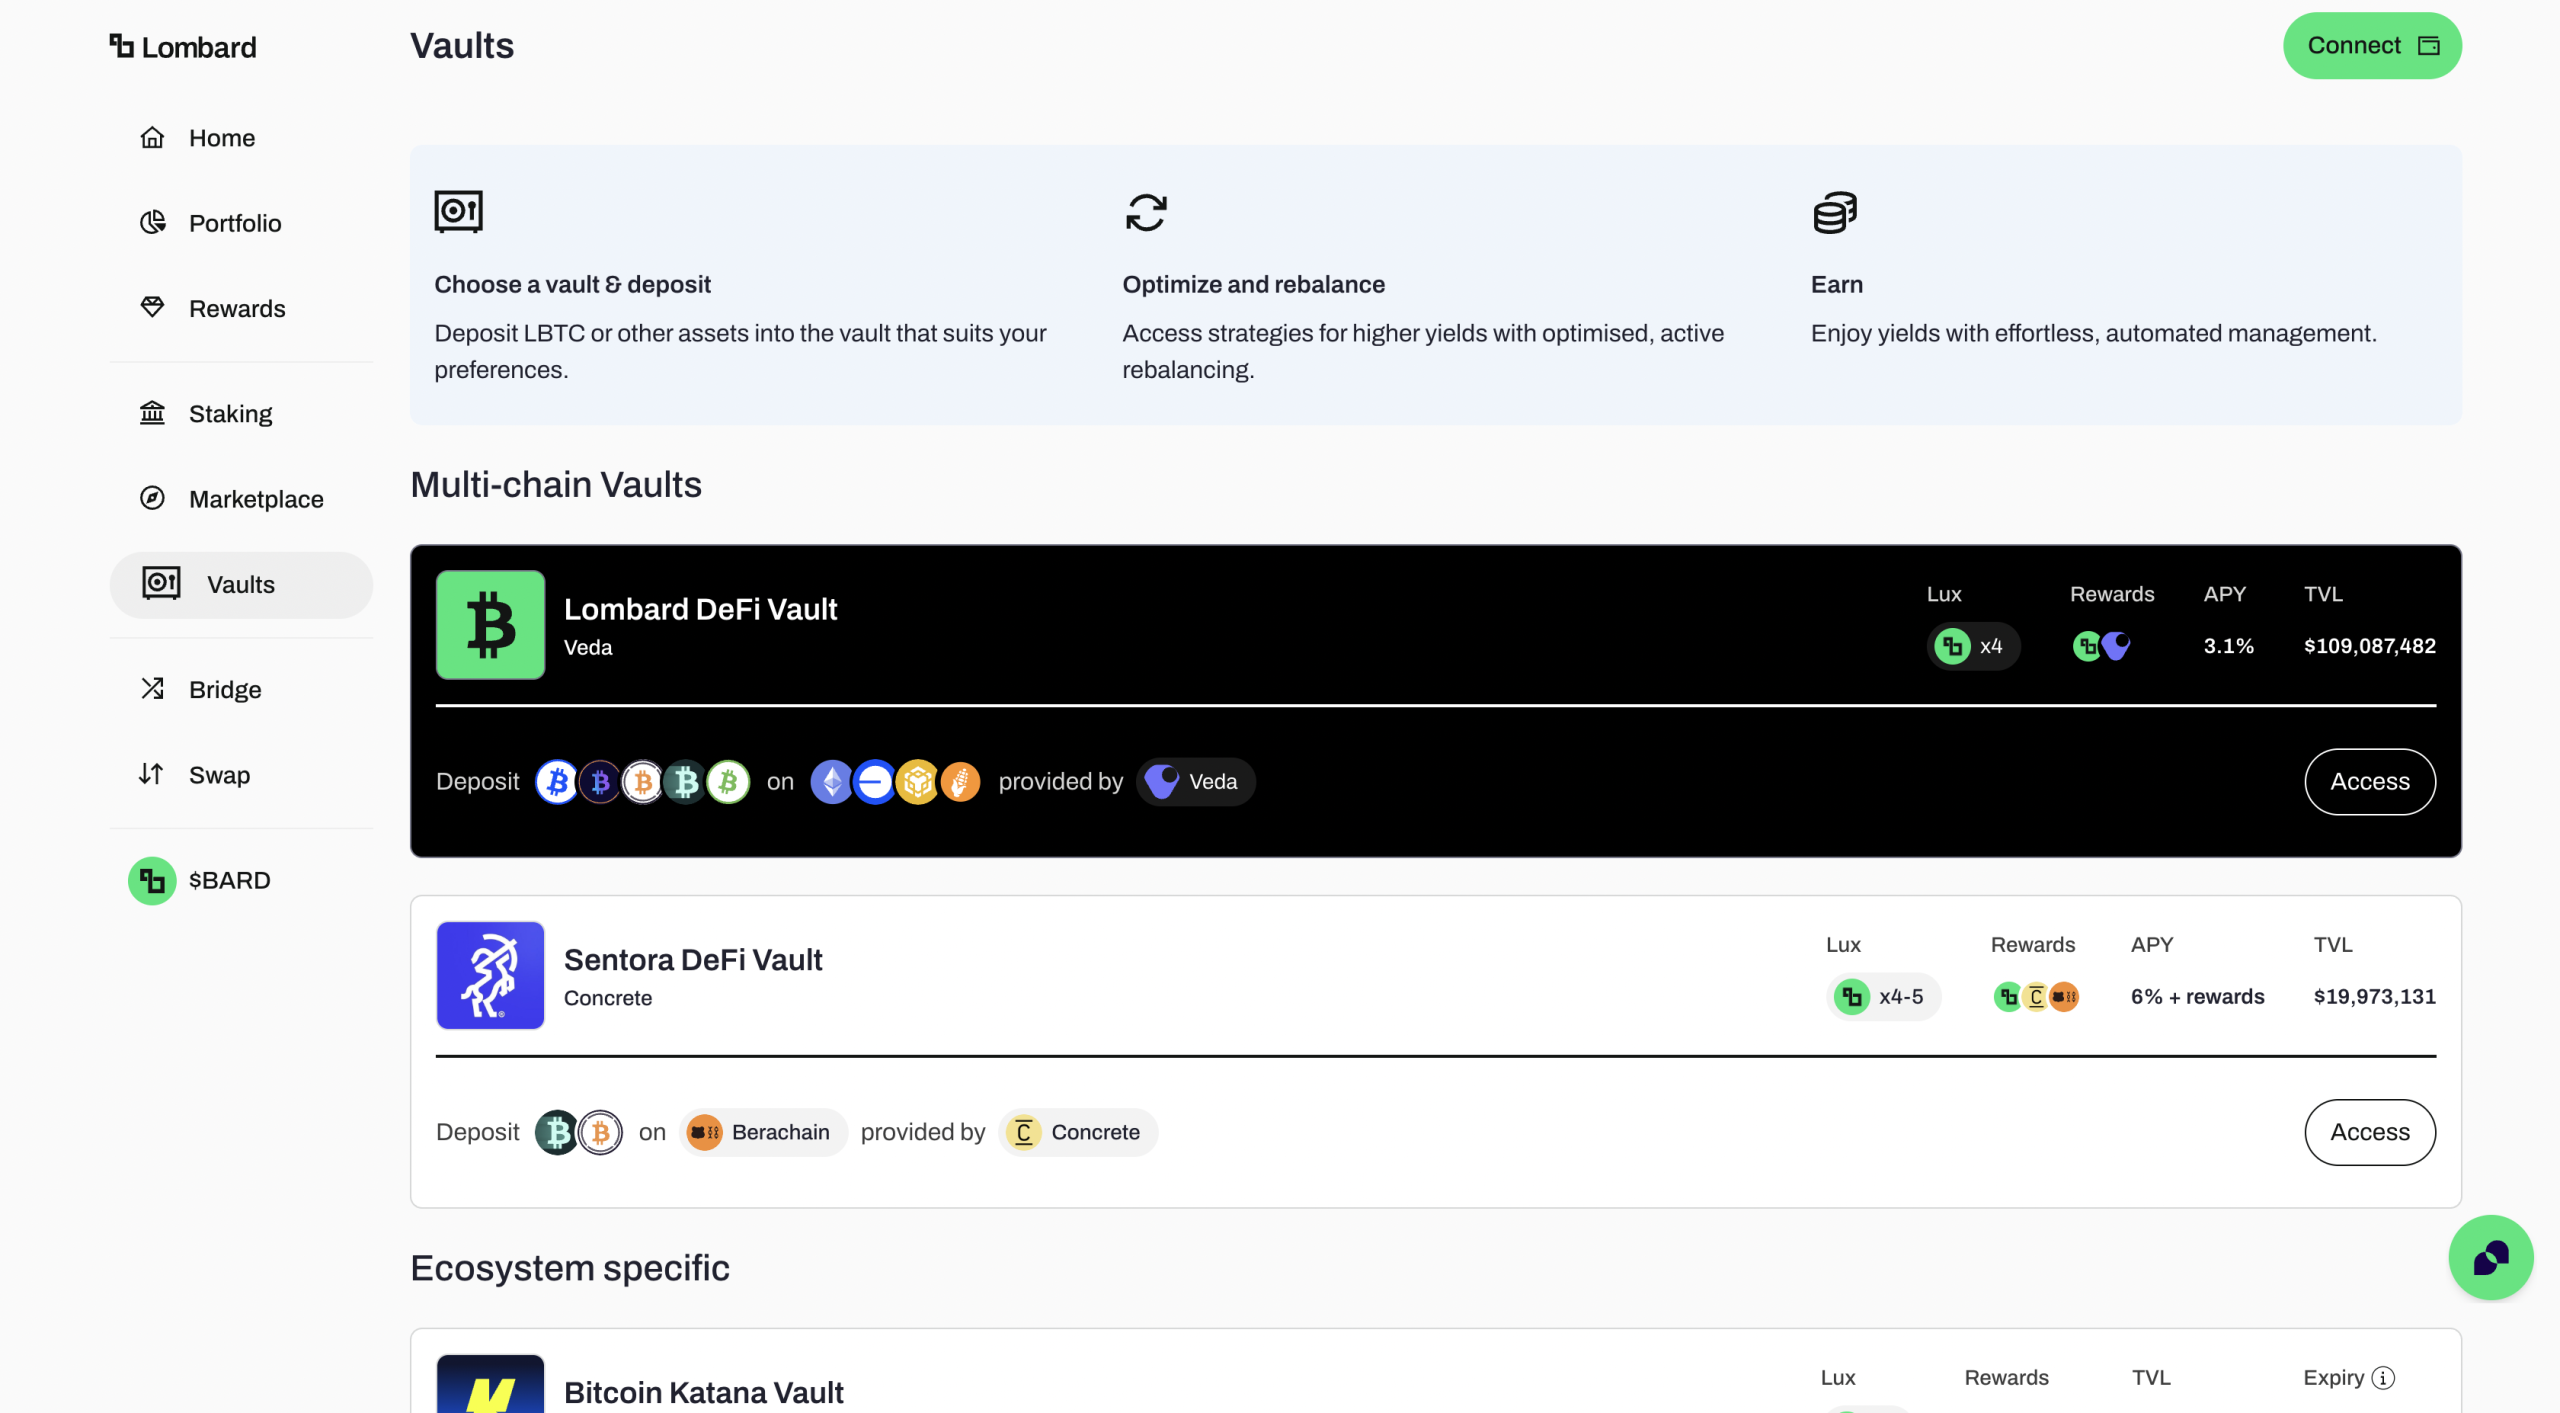2560x1413 pixels.
Task: Click the Ethereum chain icon
Action: 831,782
